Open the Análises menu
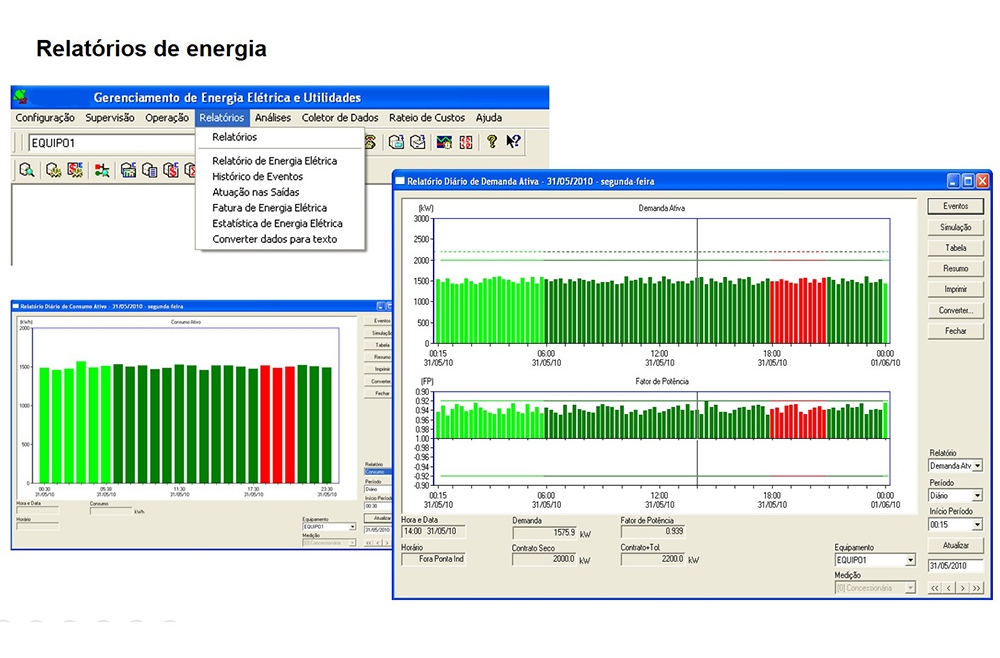Image resolution: width=1000 pixels, height=658 pixels. pos(272,118)
